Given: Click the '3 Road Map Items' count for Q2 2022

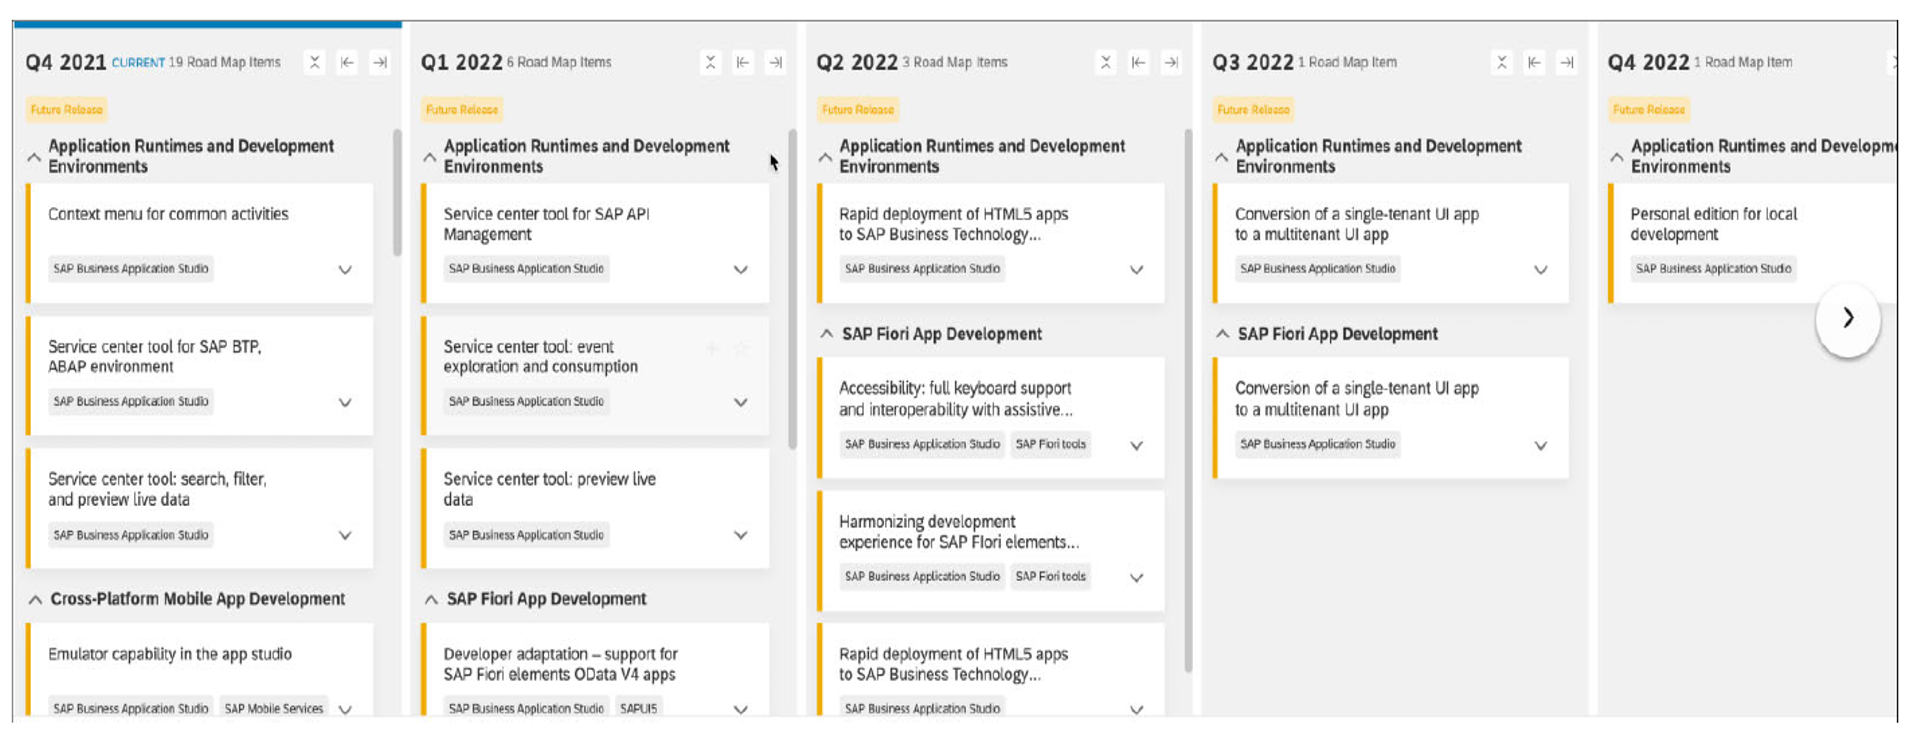Looking at the screenshot, I should [955, 62].
